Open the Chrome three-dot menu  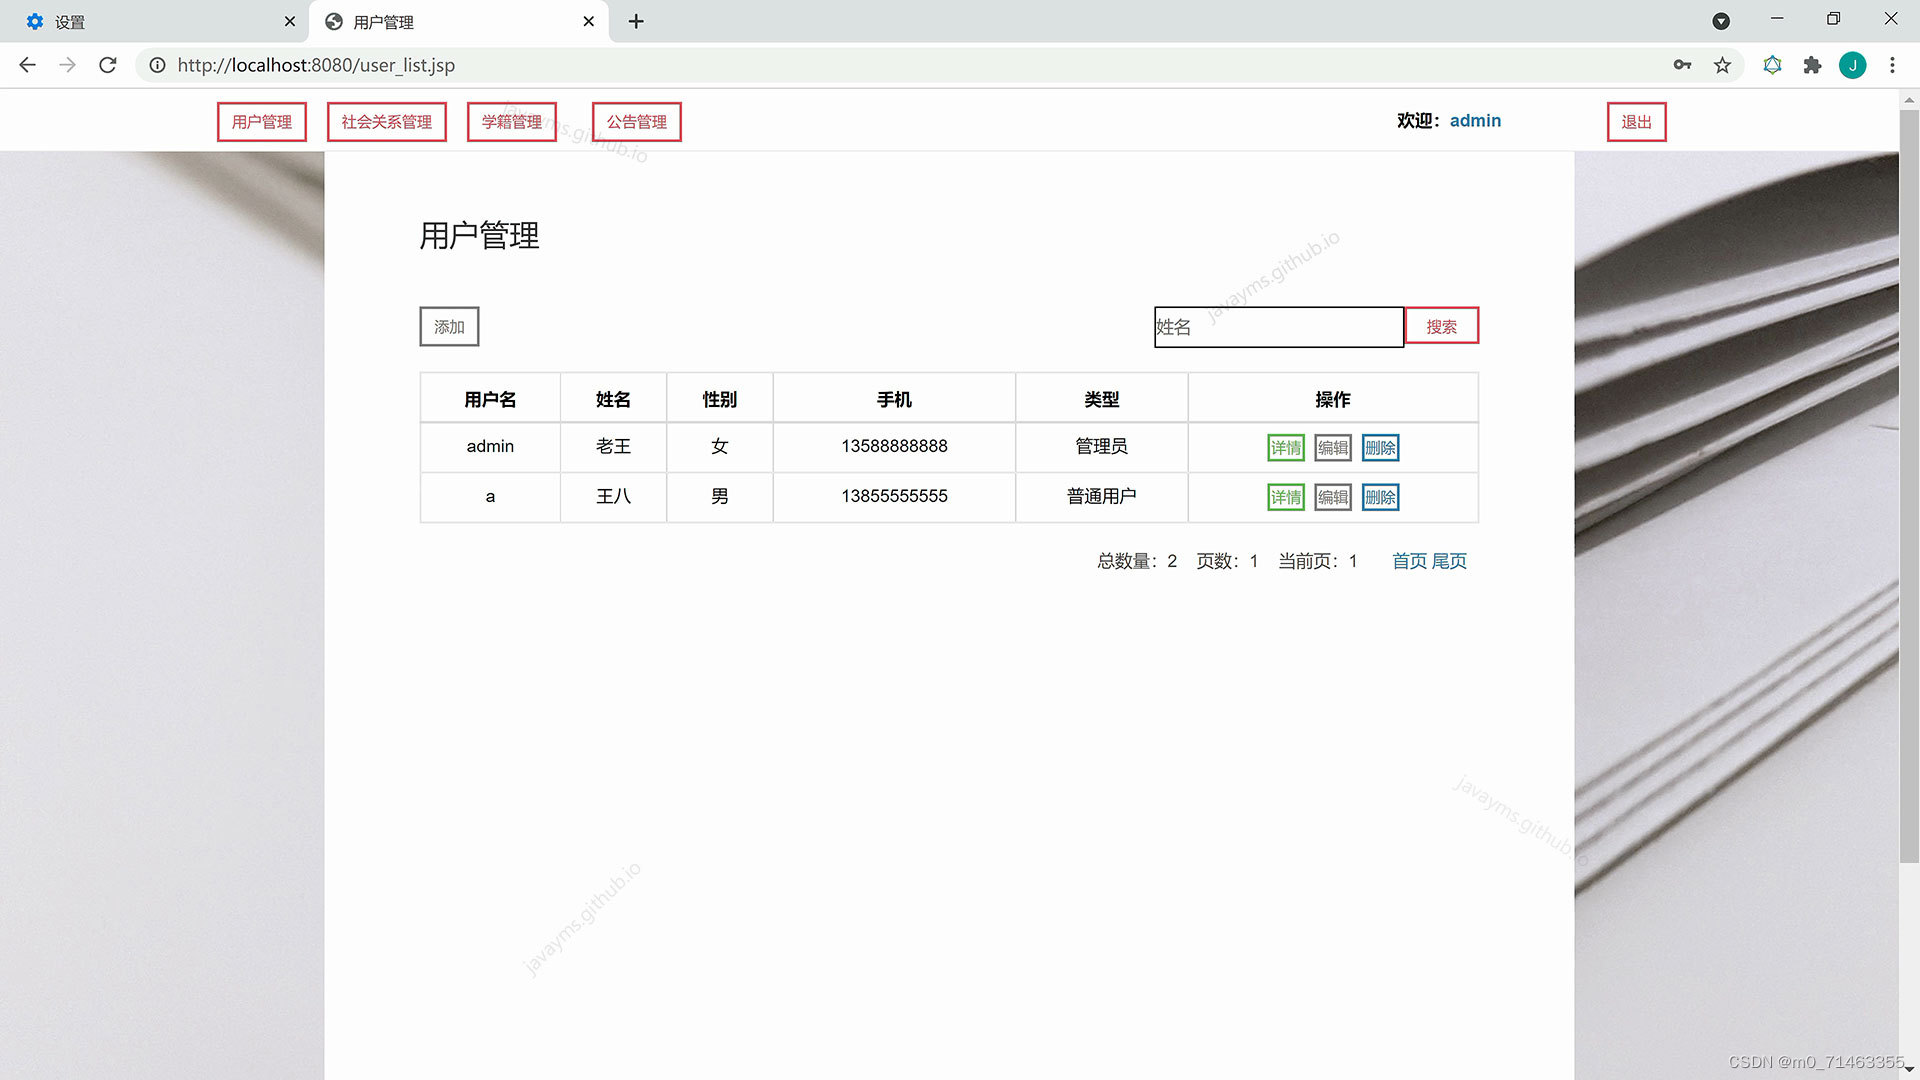pyautogui.click(x=1892, y=65)
